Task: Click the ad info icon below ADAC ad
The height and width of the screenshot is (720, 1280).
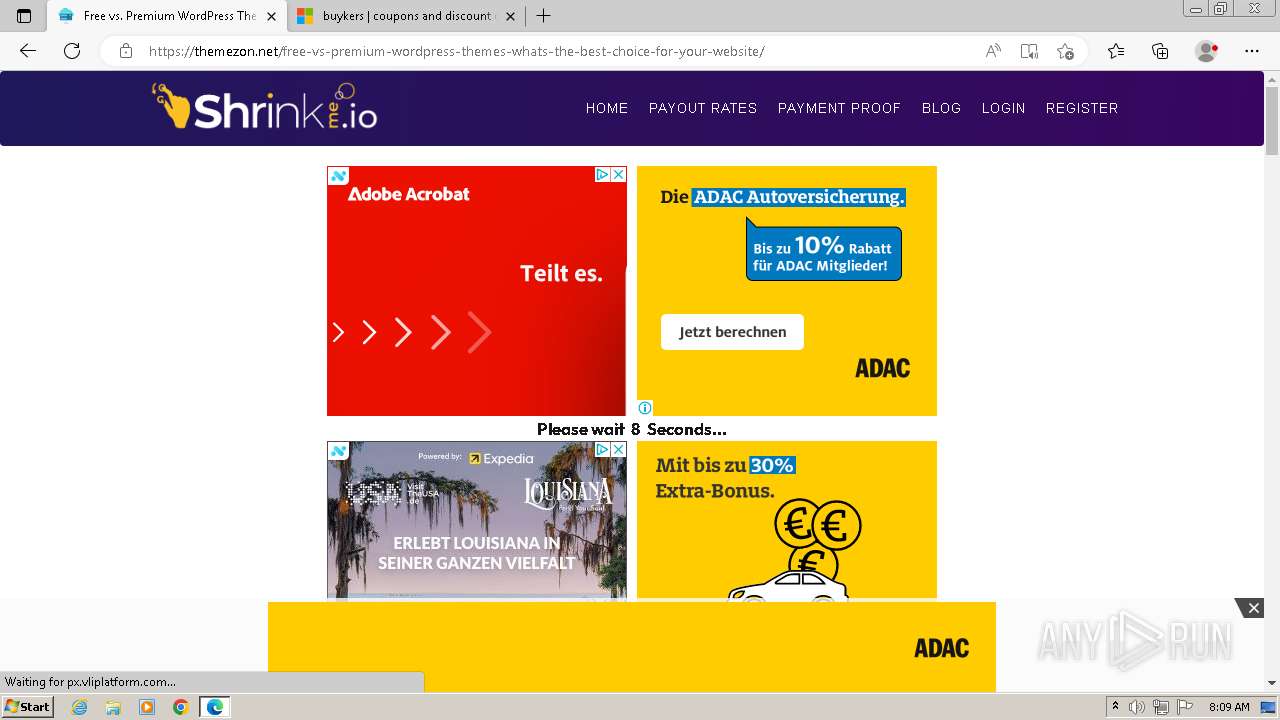Action: (x=645, y=408)
